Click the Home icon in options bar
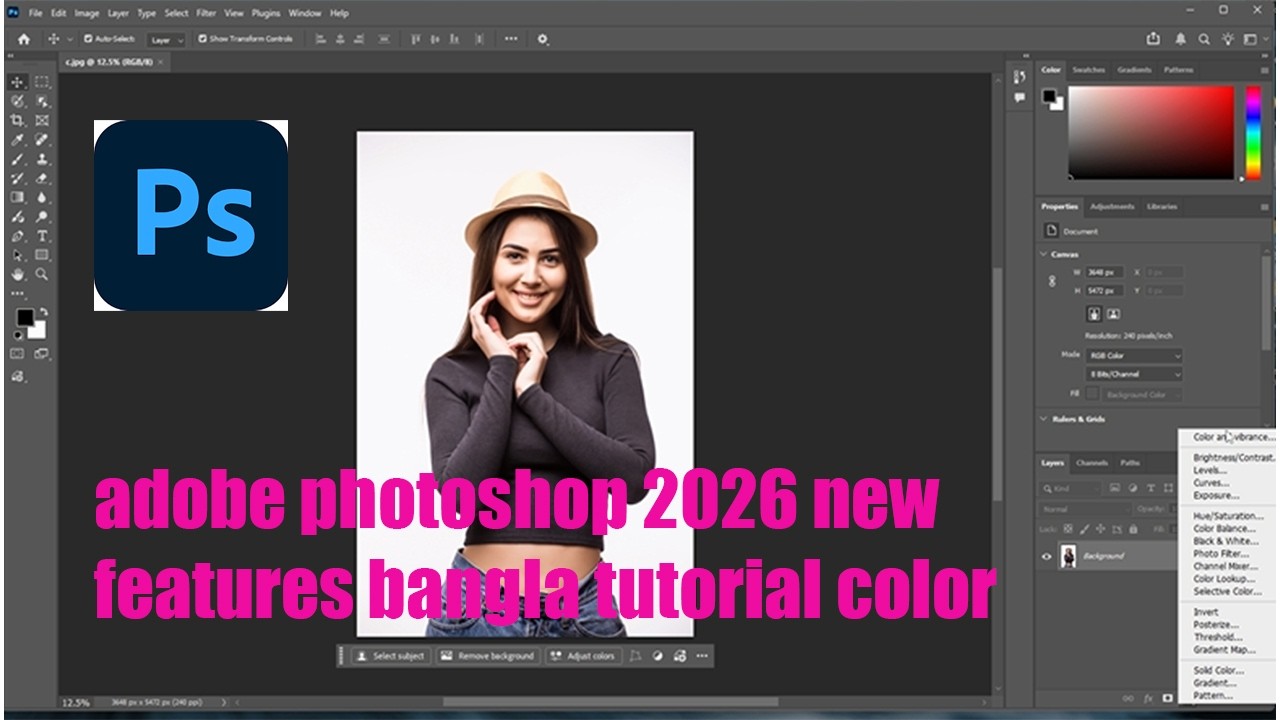 point(24,39)
